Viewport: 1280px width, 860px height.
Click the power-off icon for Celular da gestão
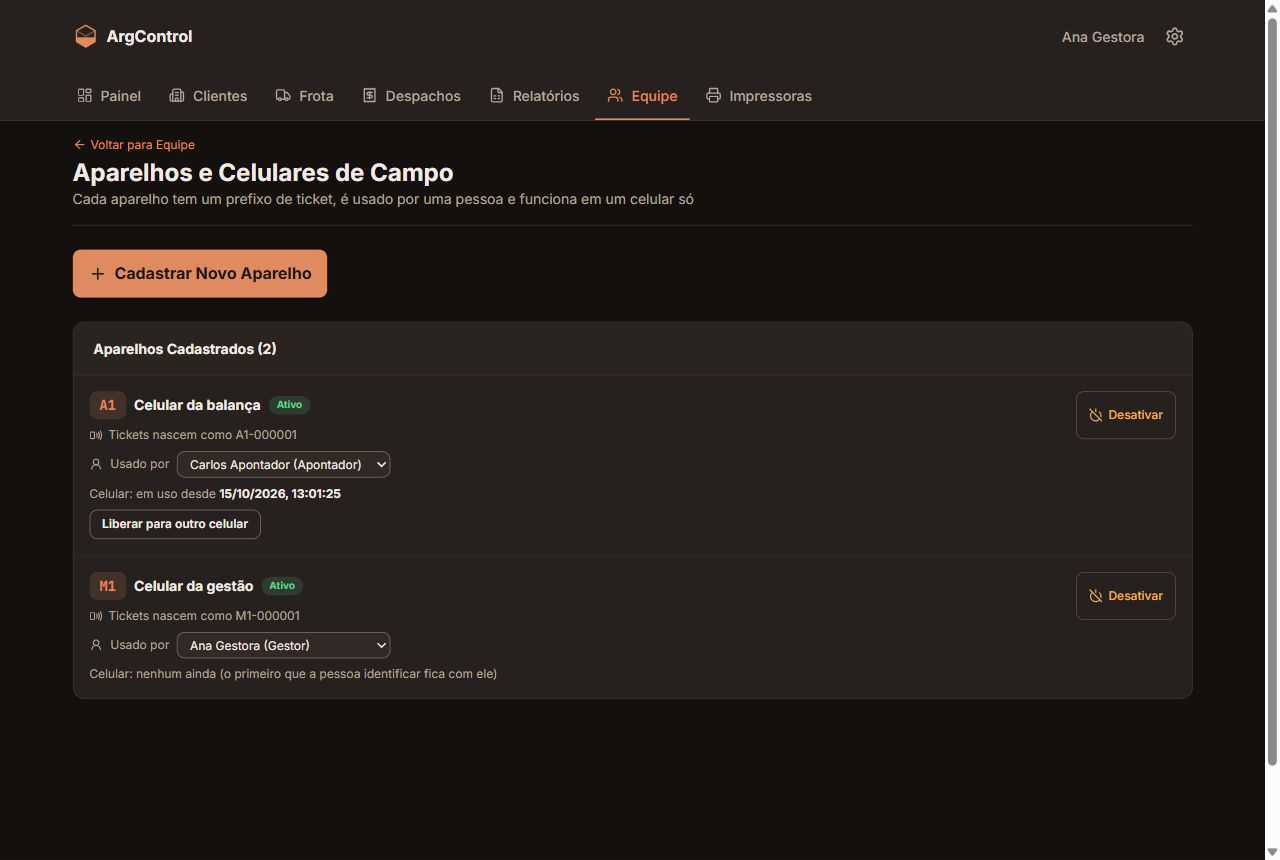click(1096, 596)
